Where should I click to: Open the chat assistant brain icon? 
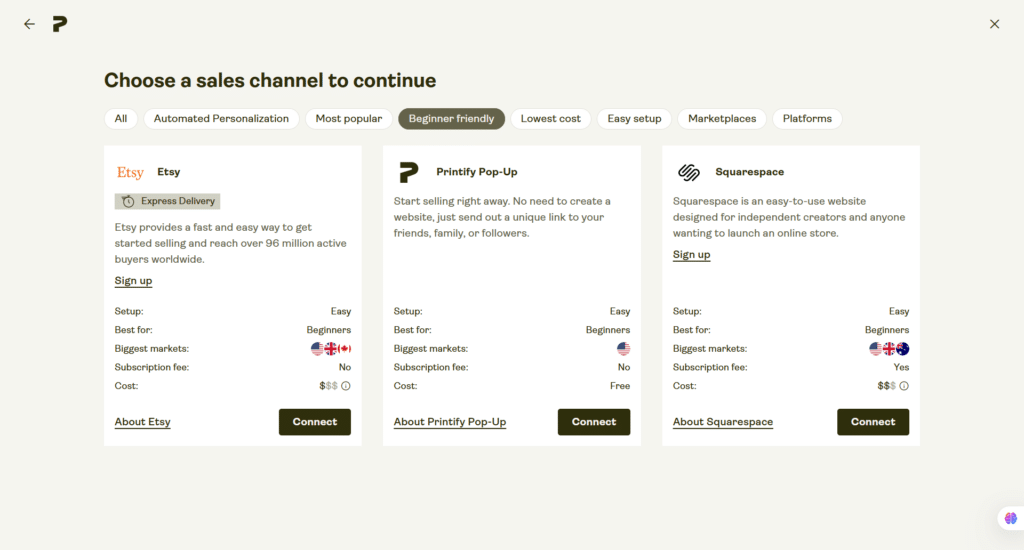point(1010,518)
